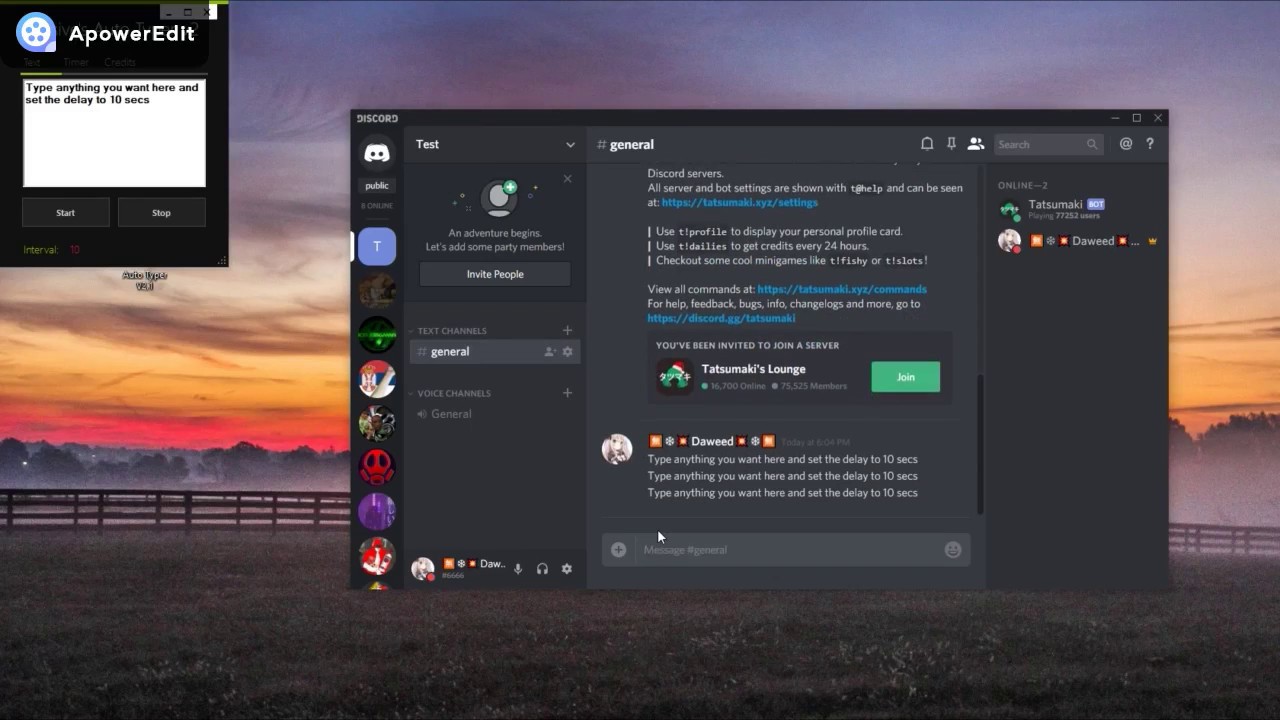
Task: Click your user avatar in bottom panel
Action: 423,569
